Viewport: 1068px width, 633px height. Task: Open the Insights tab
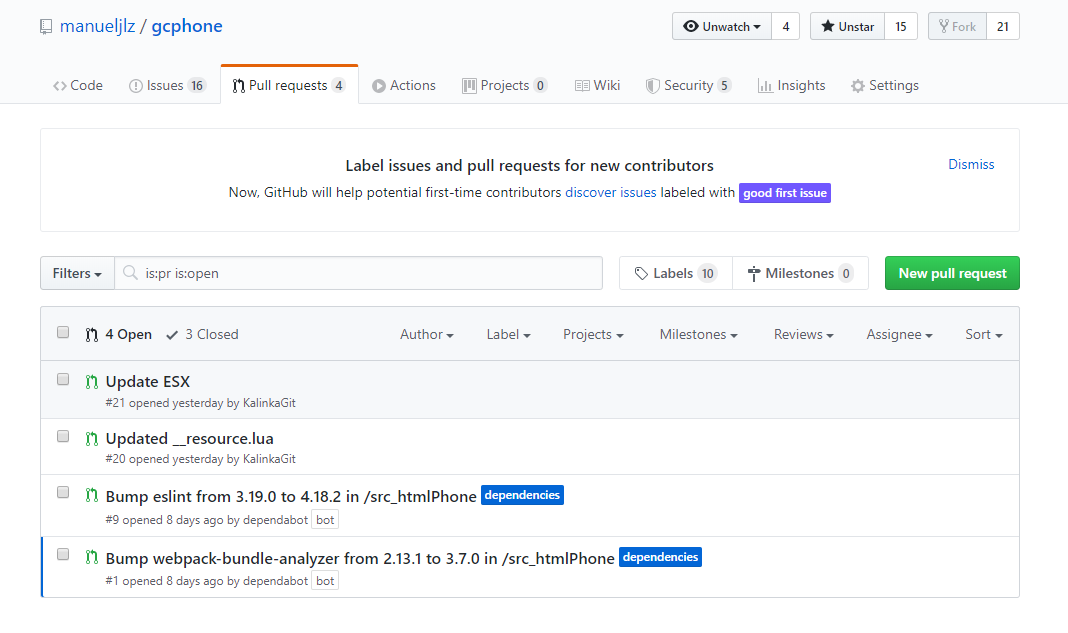pyautogui.click(x=791, y=85)
